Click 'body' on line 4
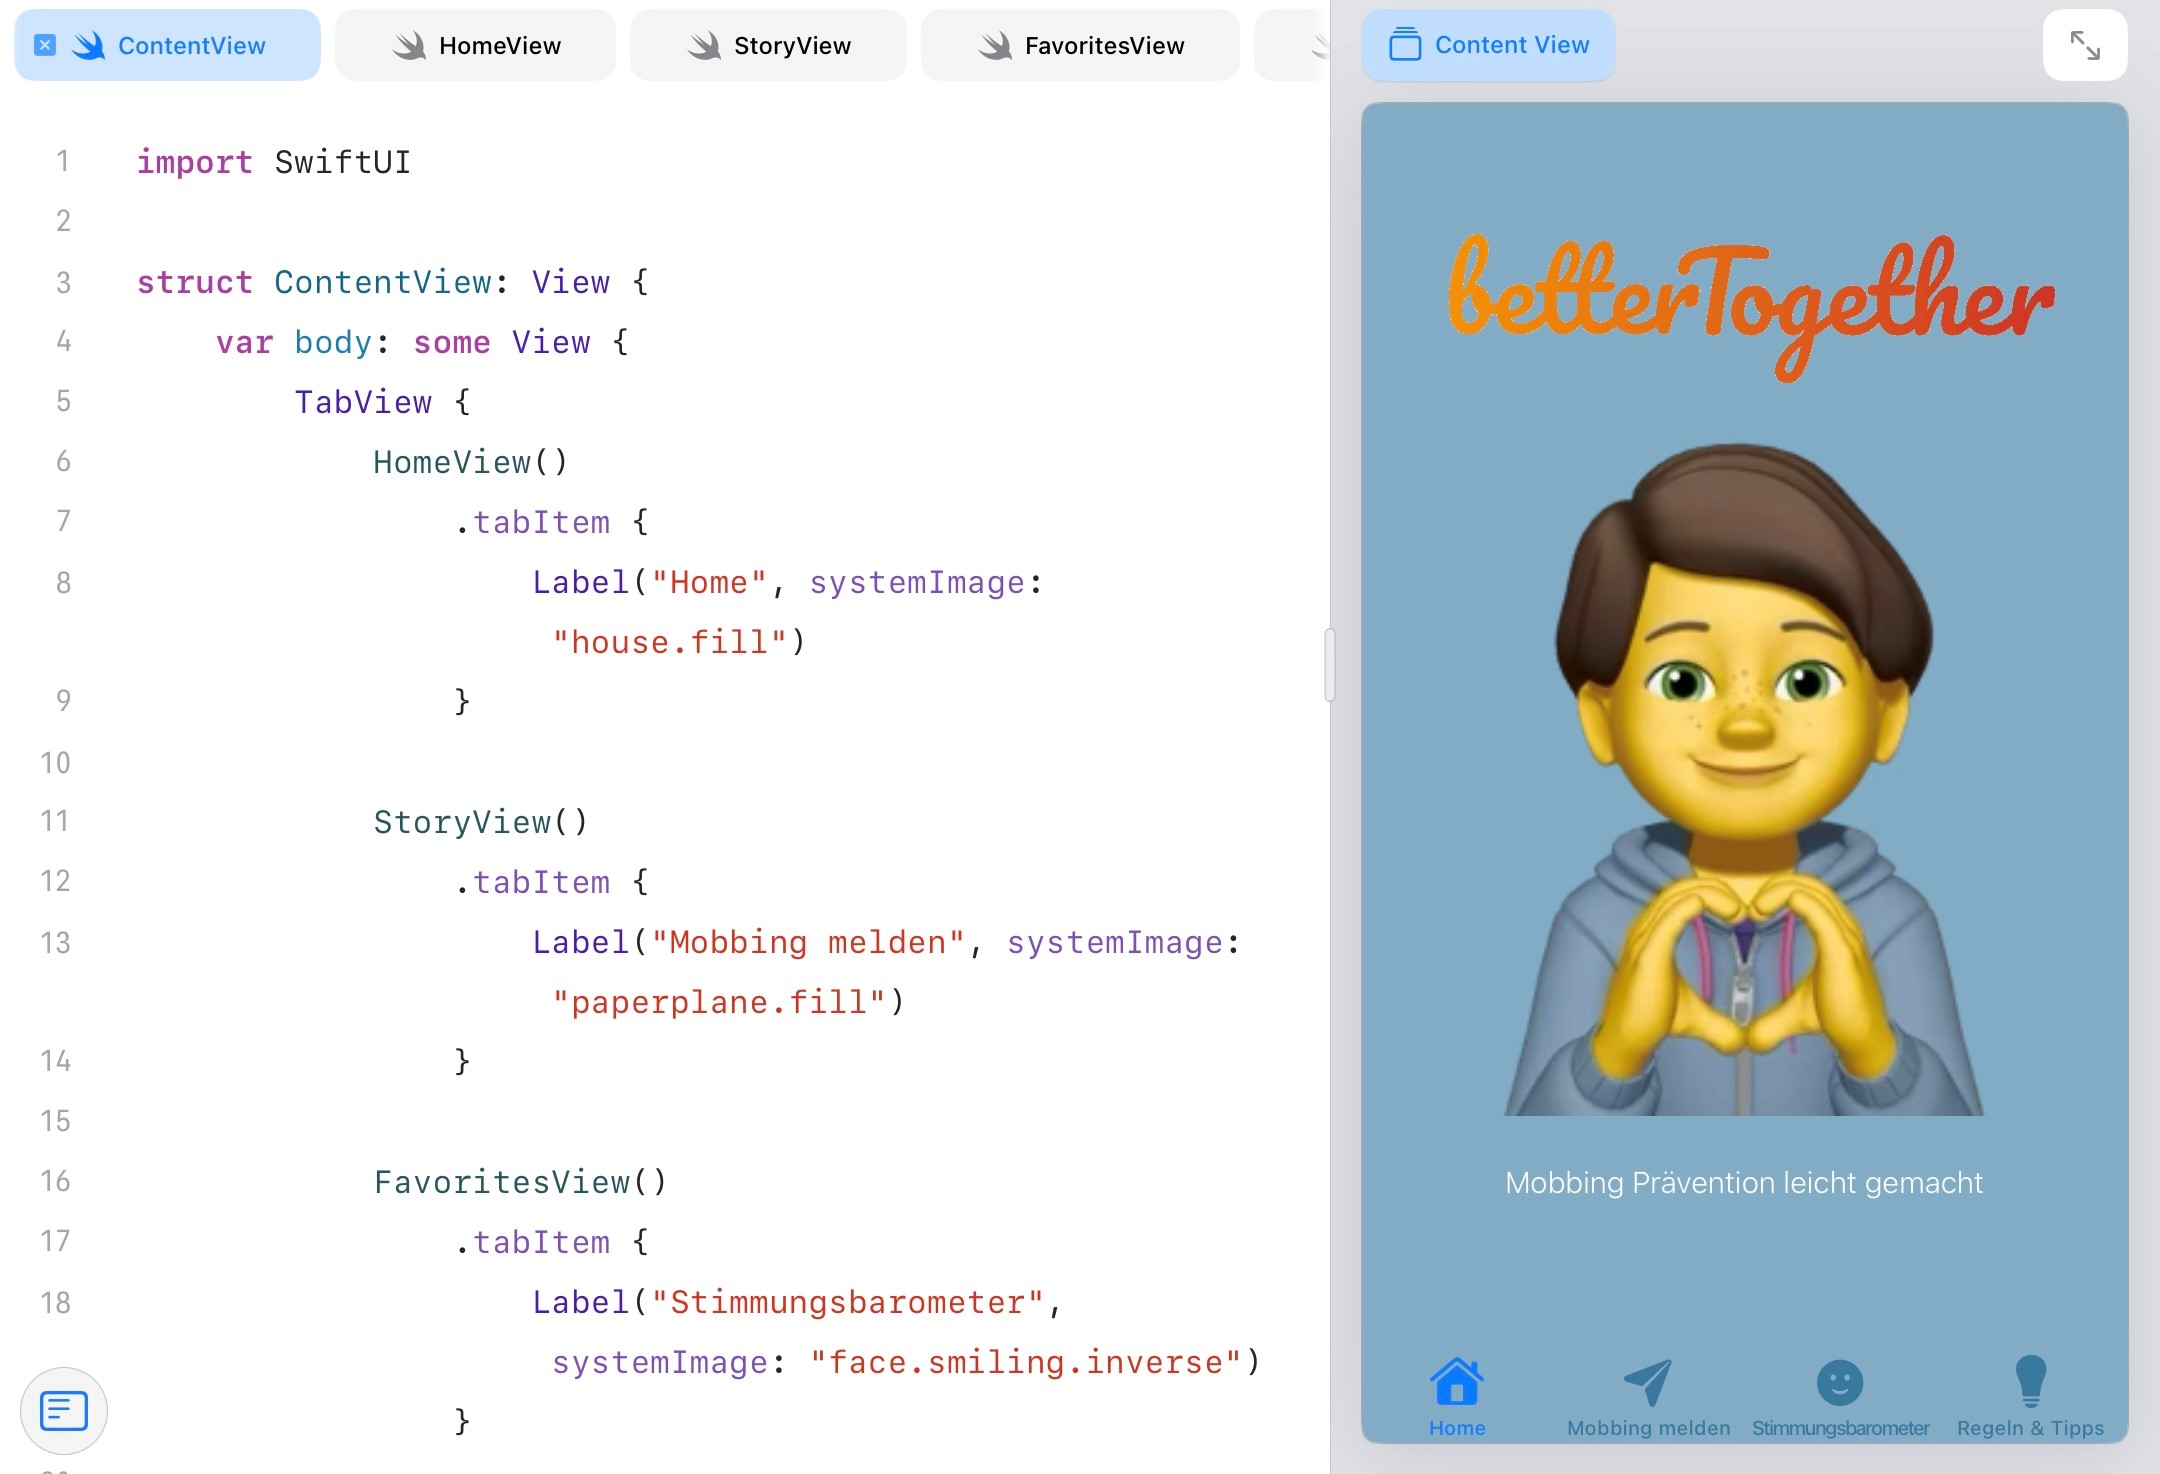This screenshot has width=2160, height=1474. click(x=333, y=342)
